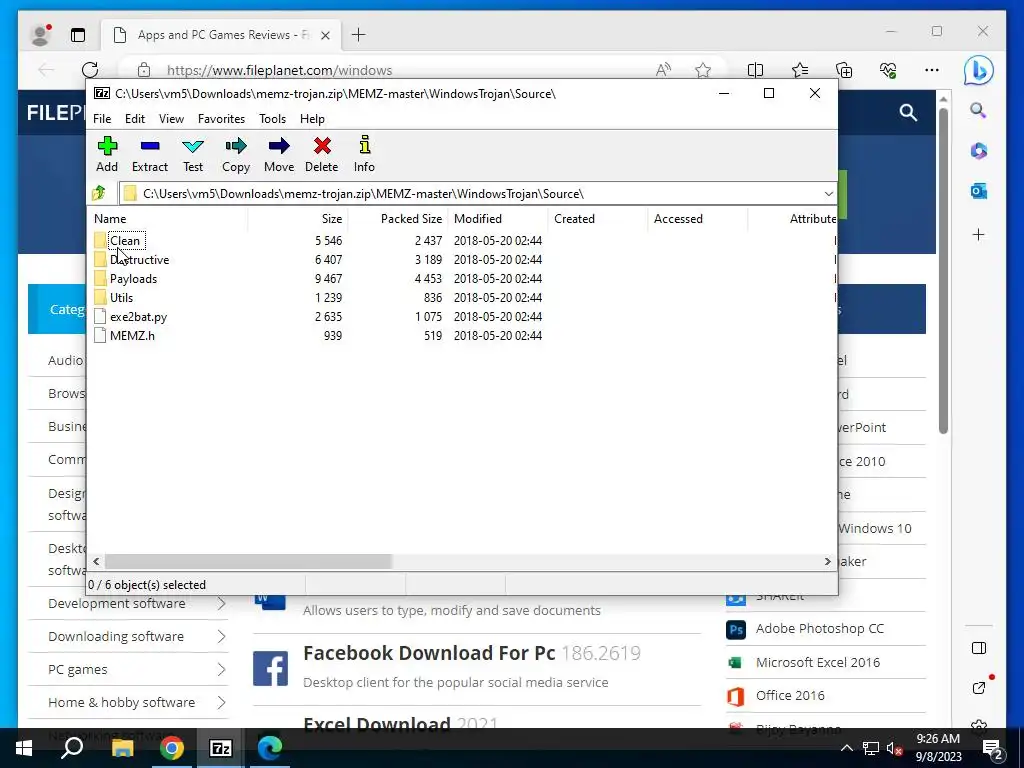The height and width of the screenshot is (768, 1024).
Task: Open the Microsoft Excel 2016 link
Action: click(818, 662)
